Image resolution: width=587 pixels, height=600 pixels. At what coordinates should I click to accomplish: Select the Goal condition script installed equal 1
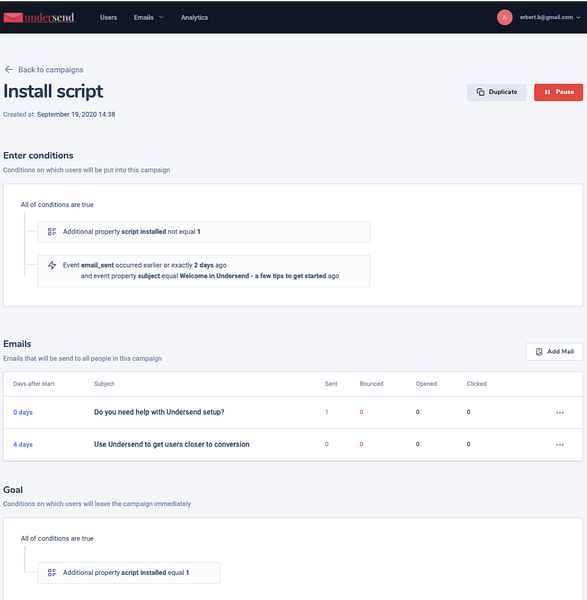pos(129,573)
